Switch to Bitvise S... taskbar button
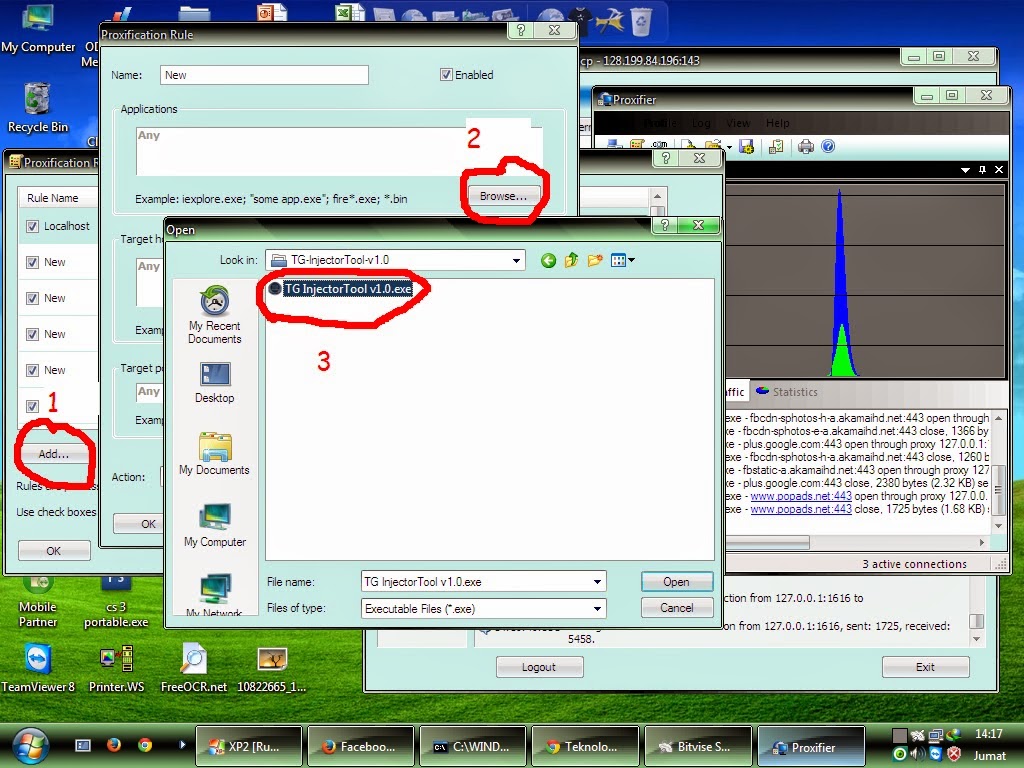1024x768 pixels. [x=698, y=746]
